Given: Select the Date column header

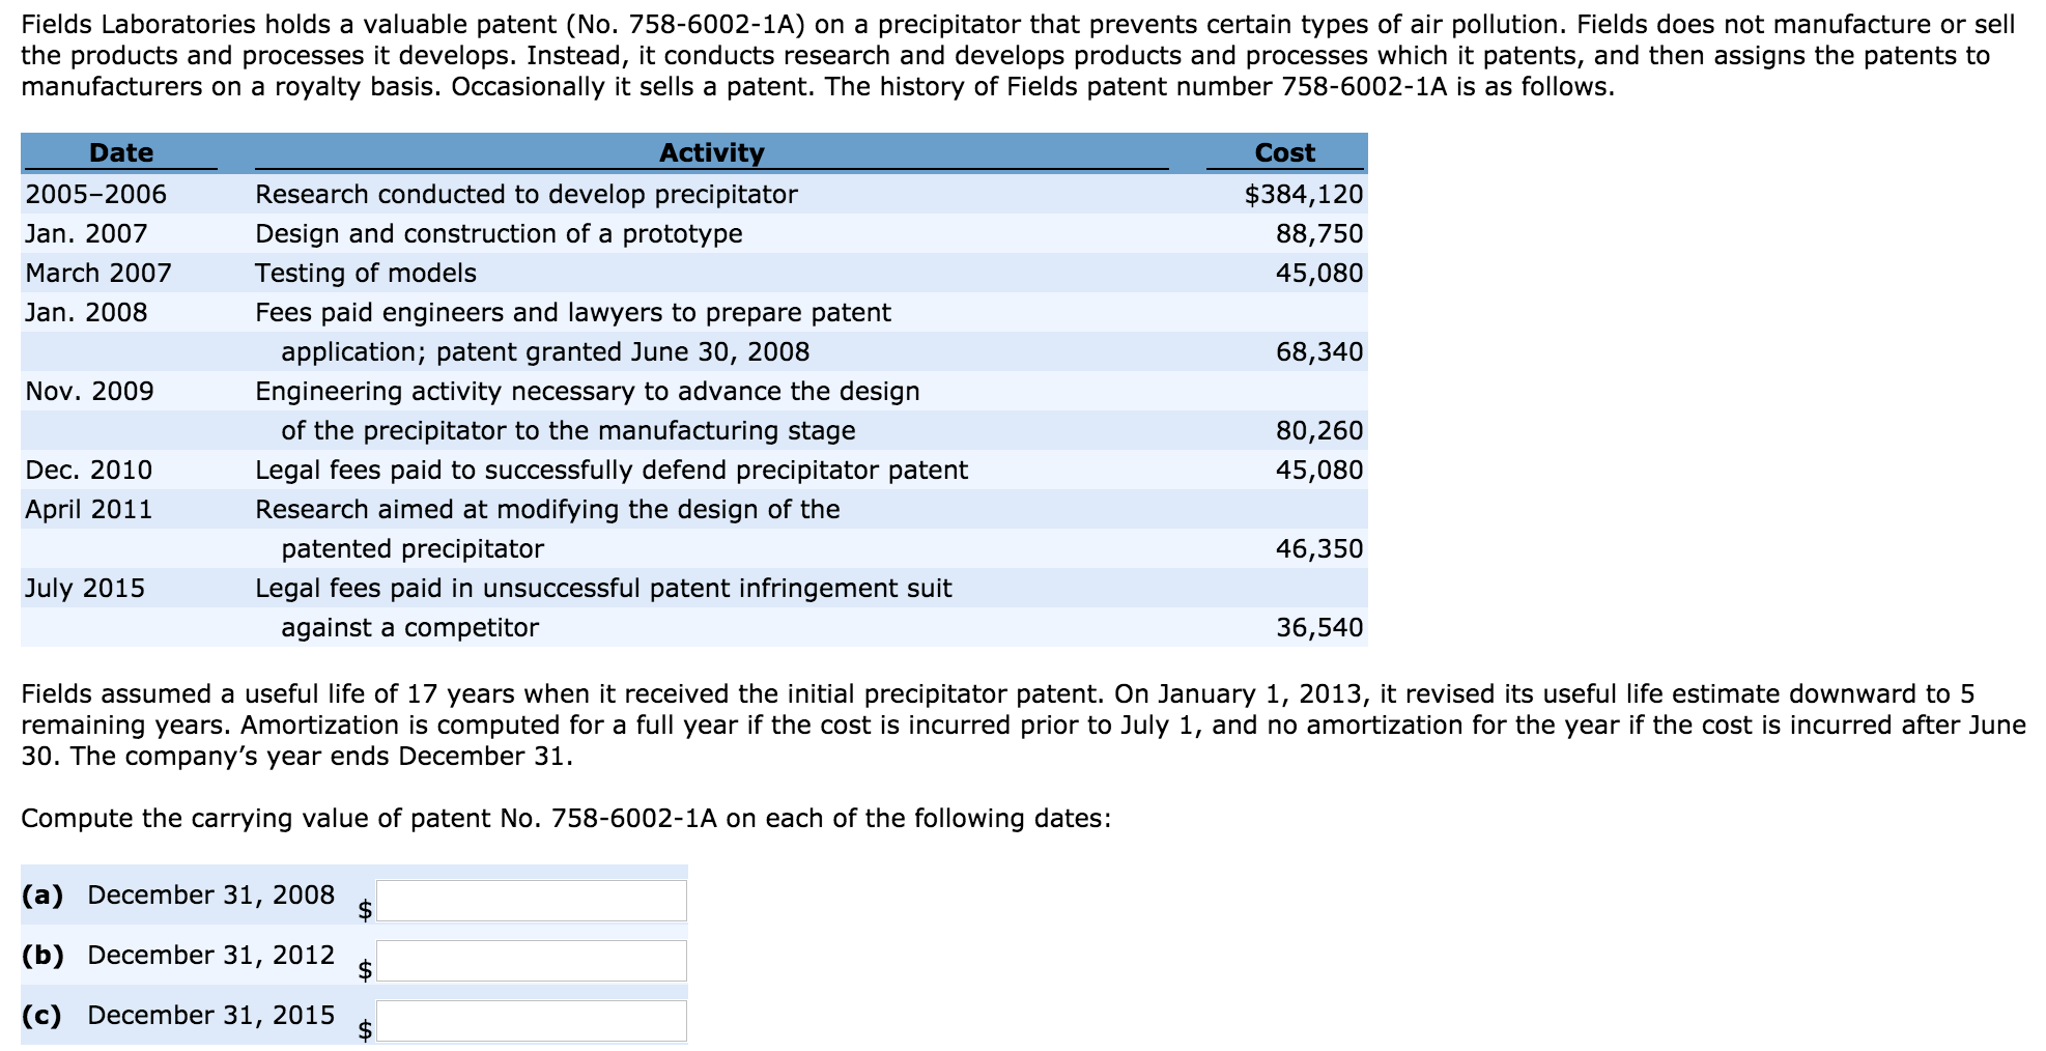Looking at the screenshot, I should coord(121,152).
